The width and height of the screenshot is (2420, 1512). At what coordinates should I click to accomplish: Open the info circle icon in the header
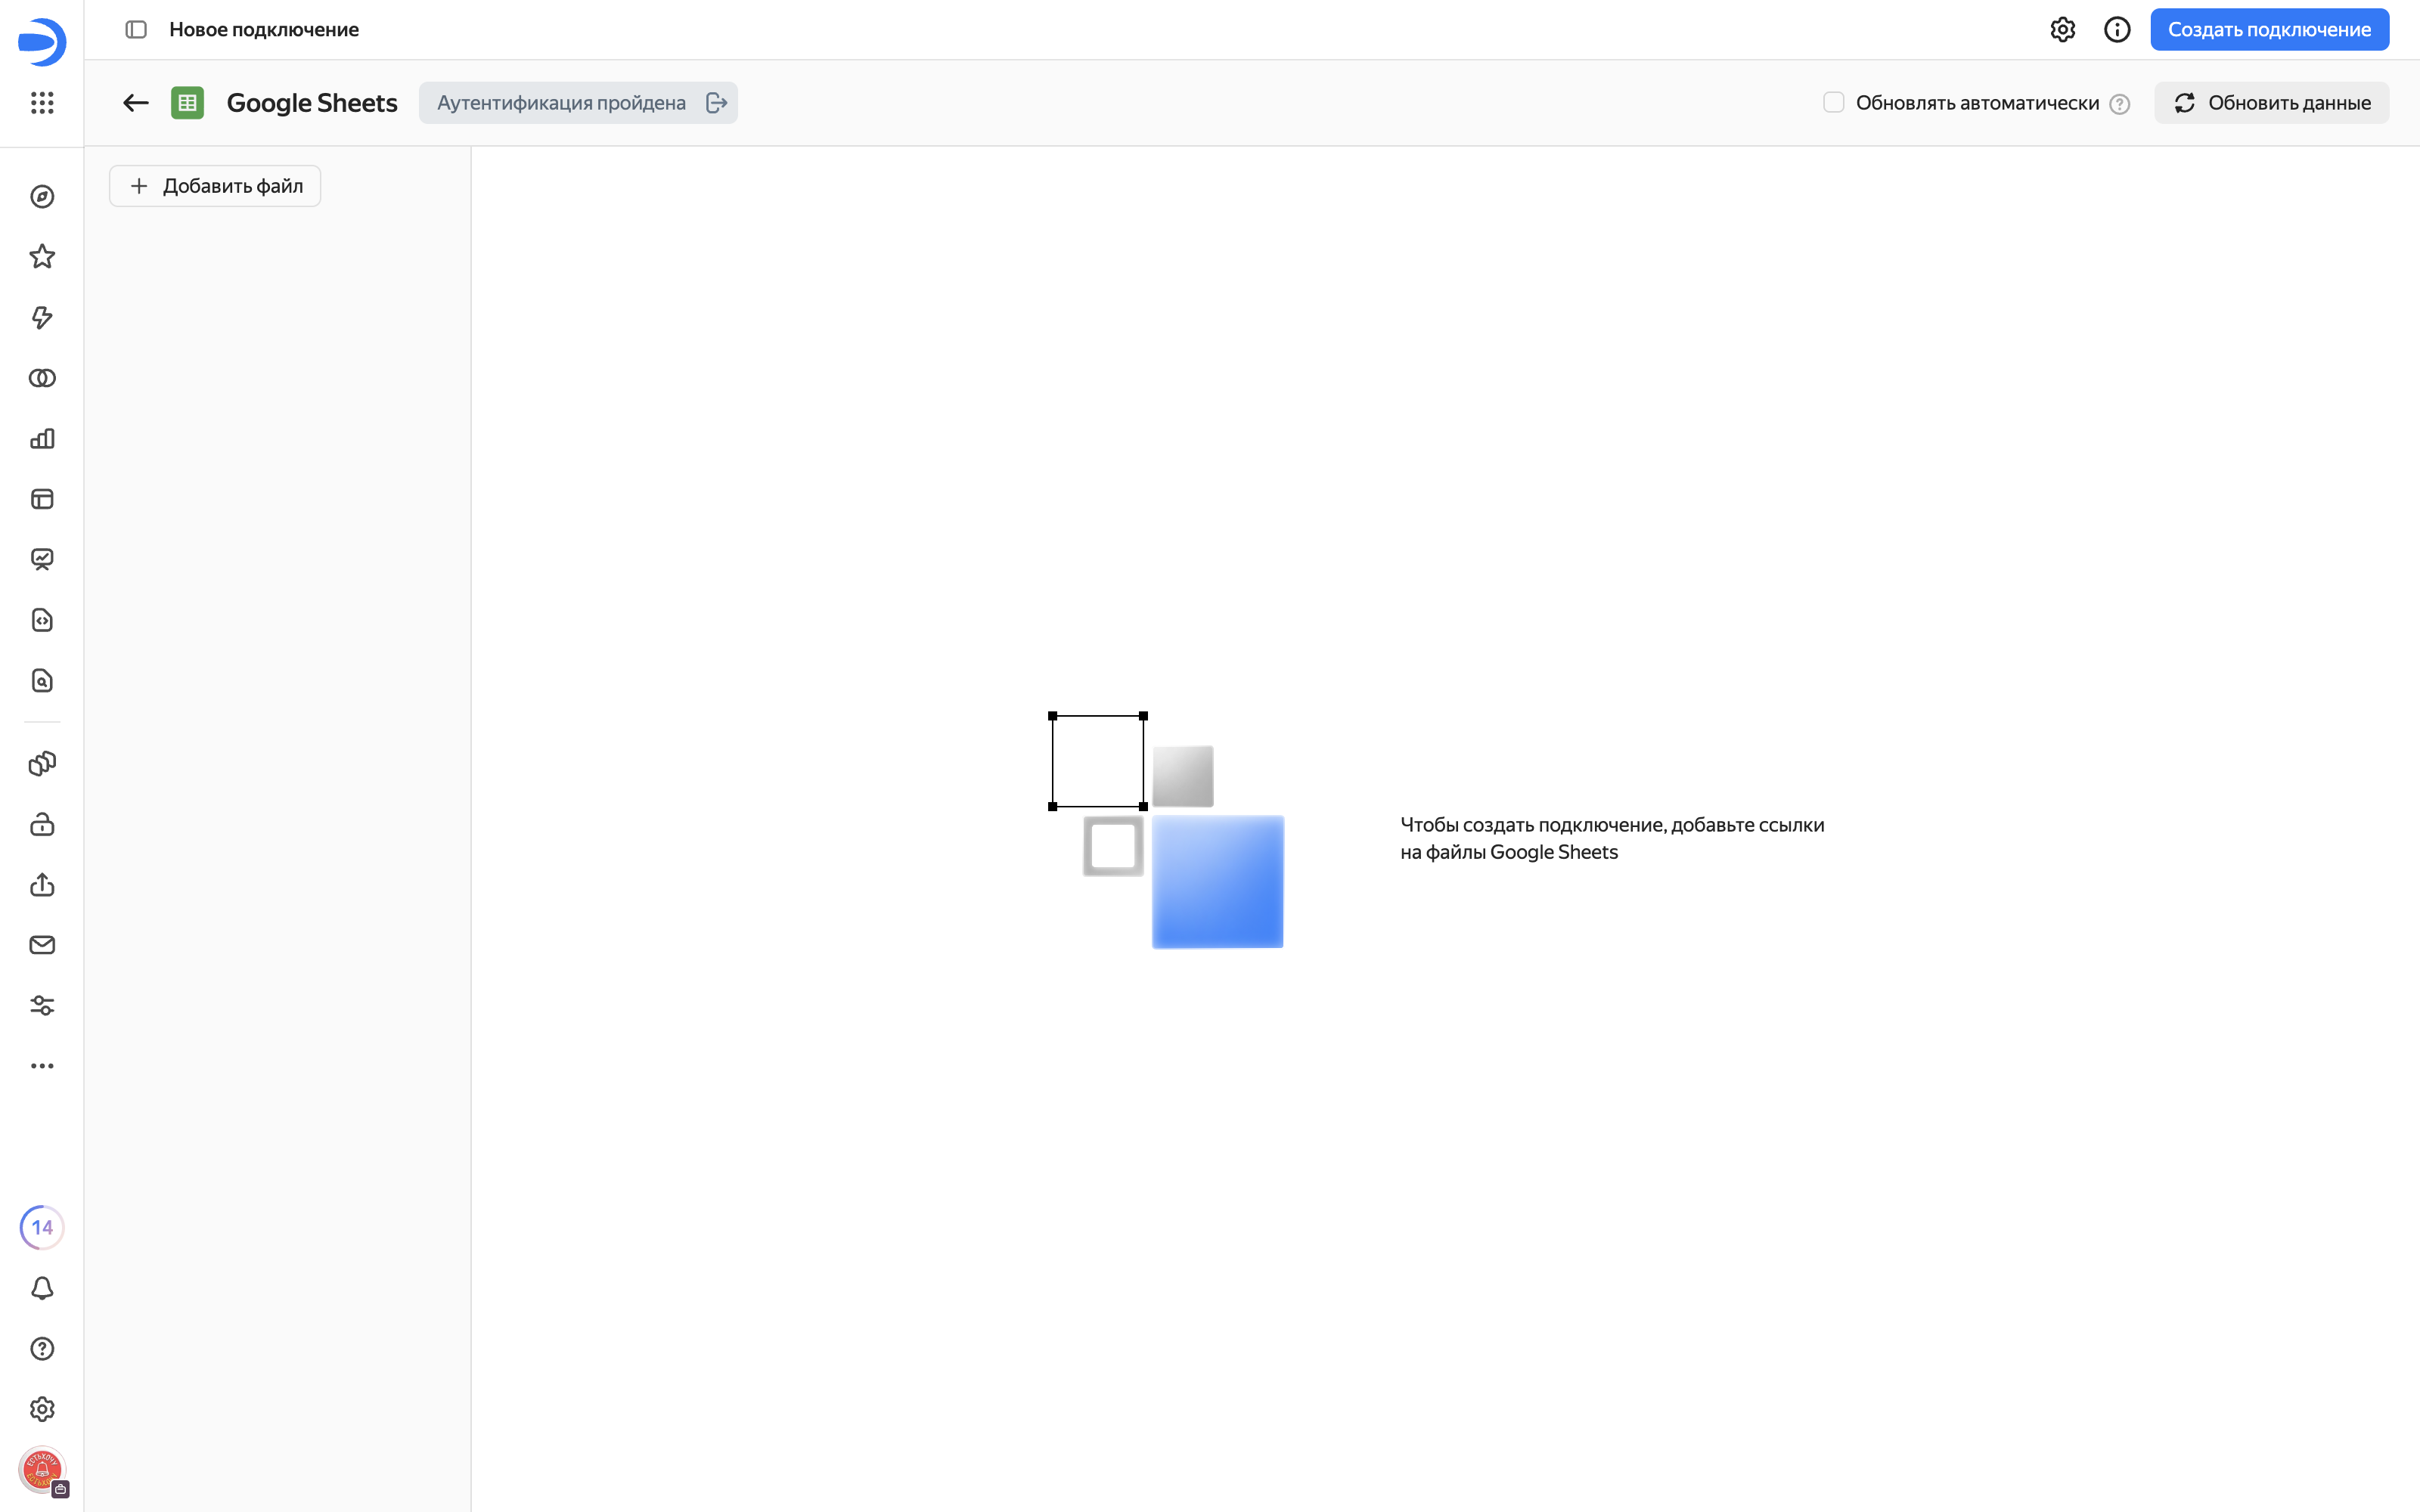2117,30
